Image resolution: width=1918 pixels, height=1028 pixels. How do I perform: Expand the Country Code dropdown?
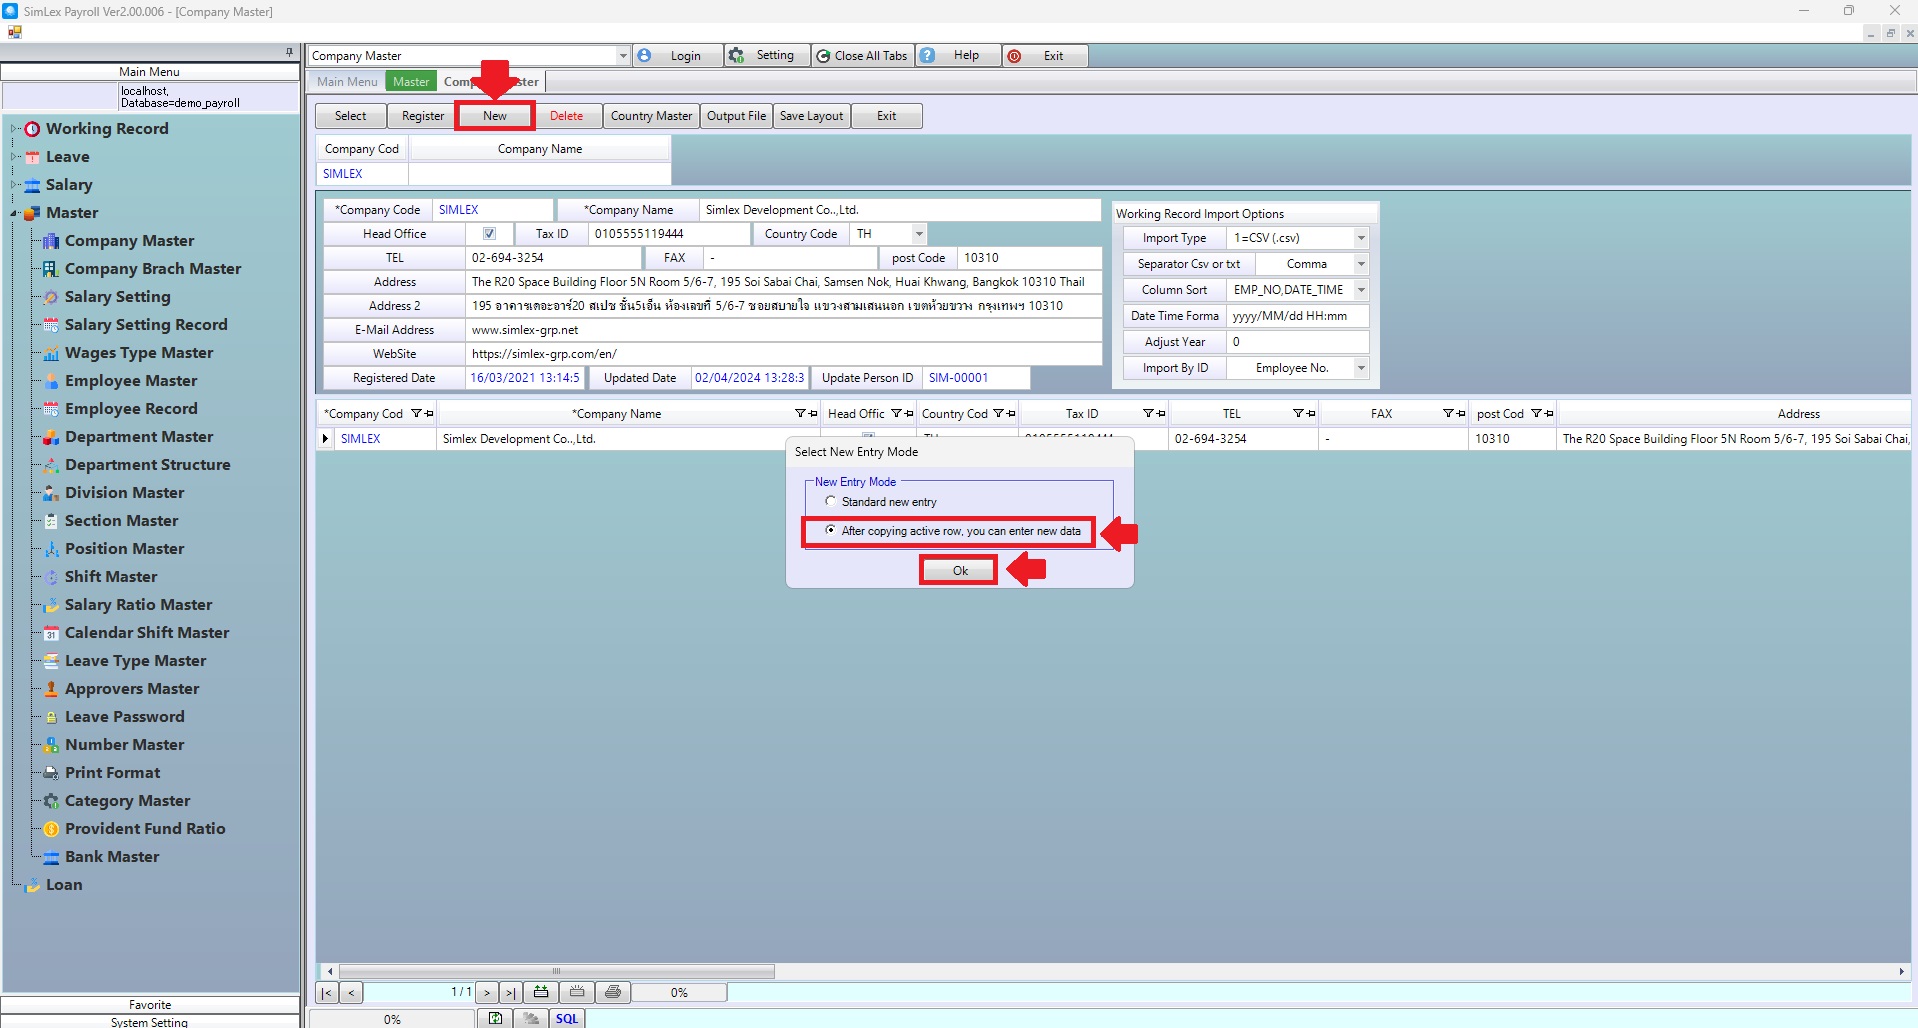[x=918, y=234]
